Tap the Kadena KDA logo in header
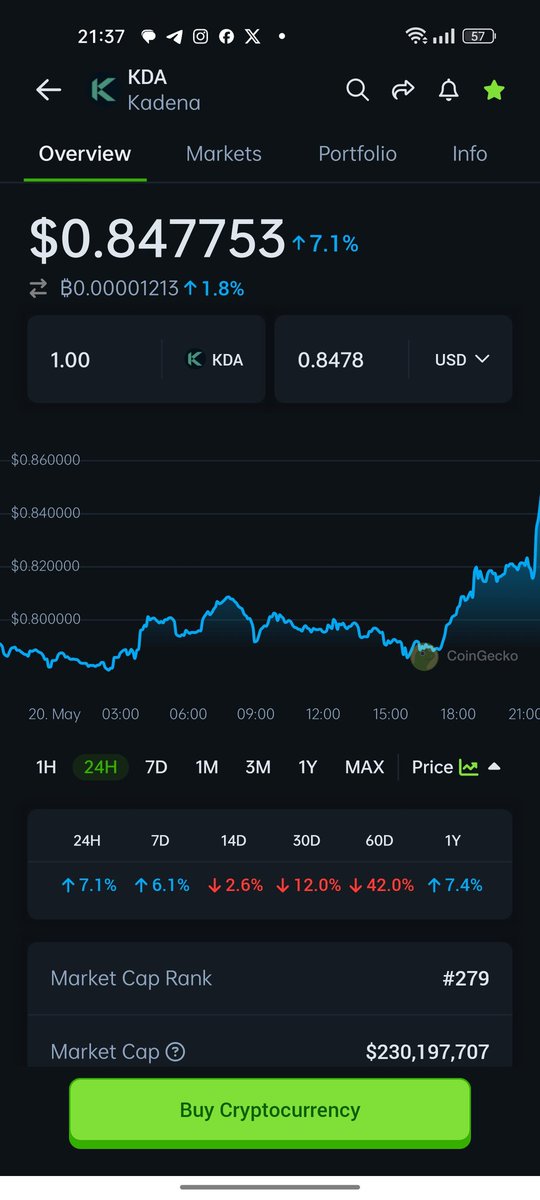 coord(102,90)
